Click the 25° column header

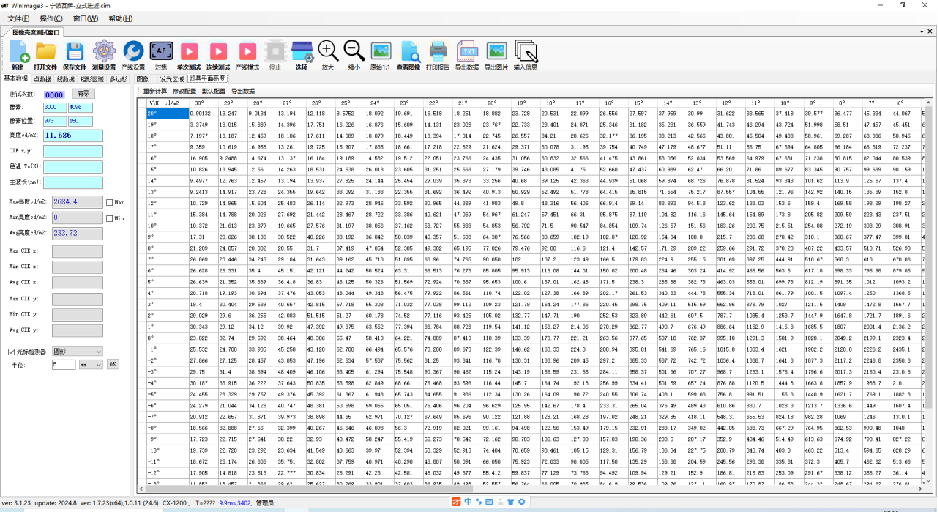[x=350, y=103]
